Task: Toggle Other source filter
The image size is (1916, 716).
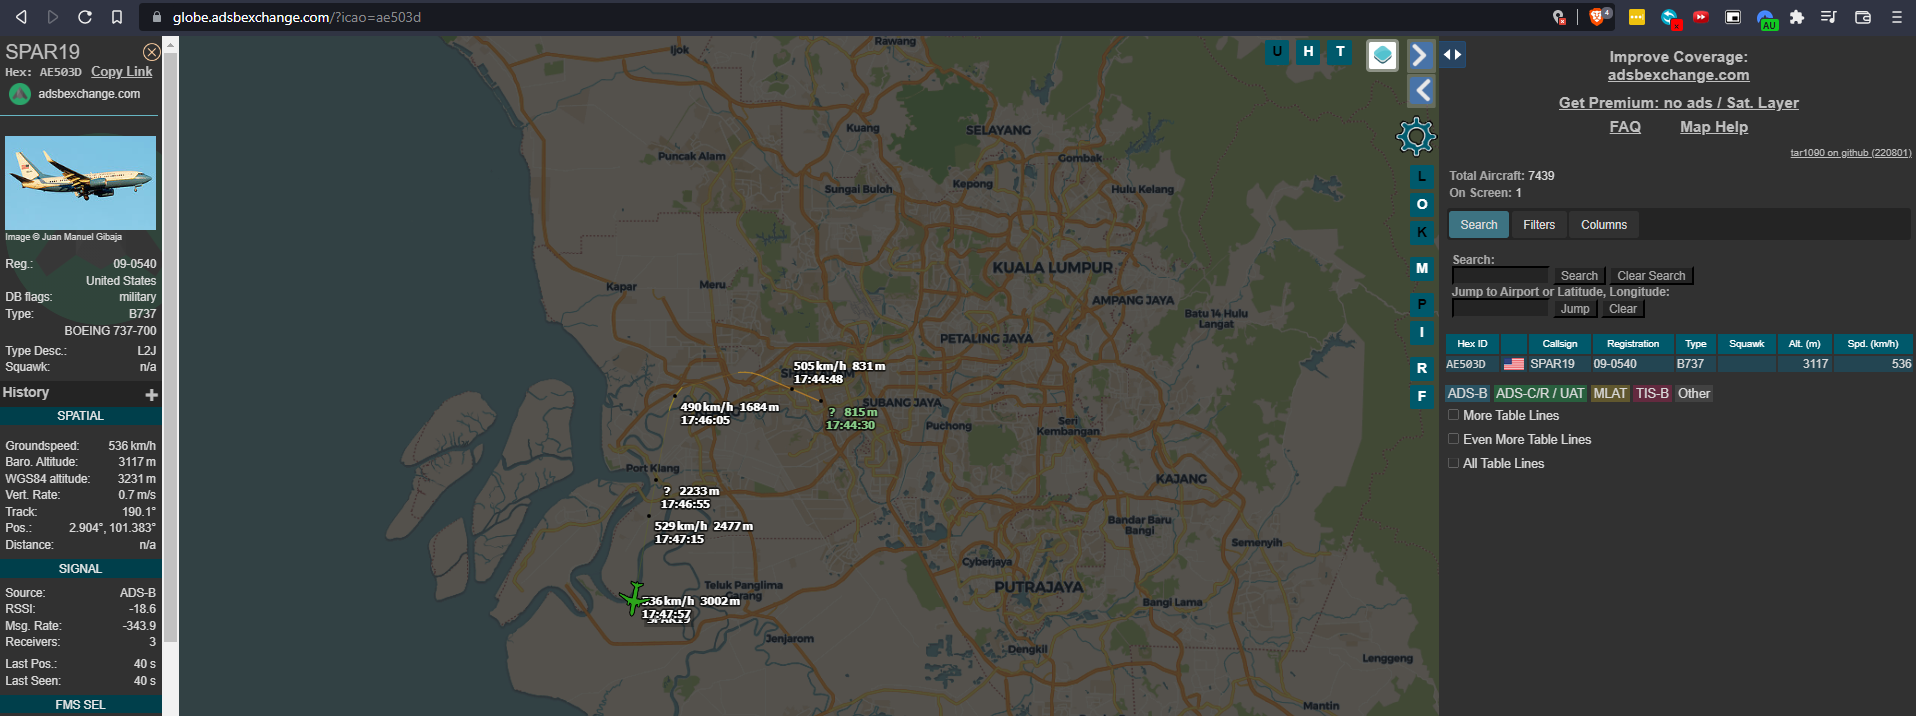Action: (x=1694, y=394)
